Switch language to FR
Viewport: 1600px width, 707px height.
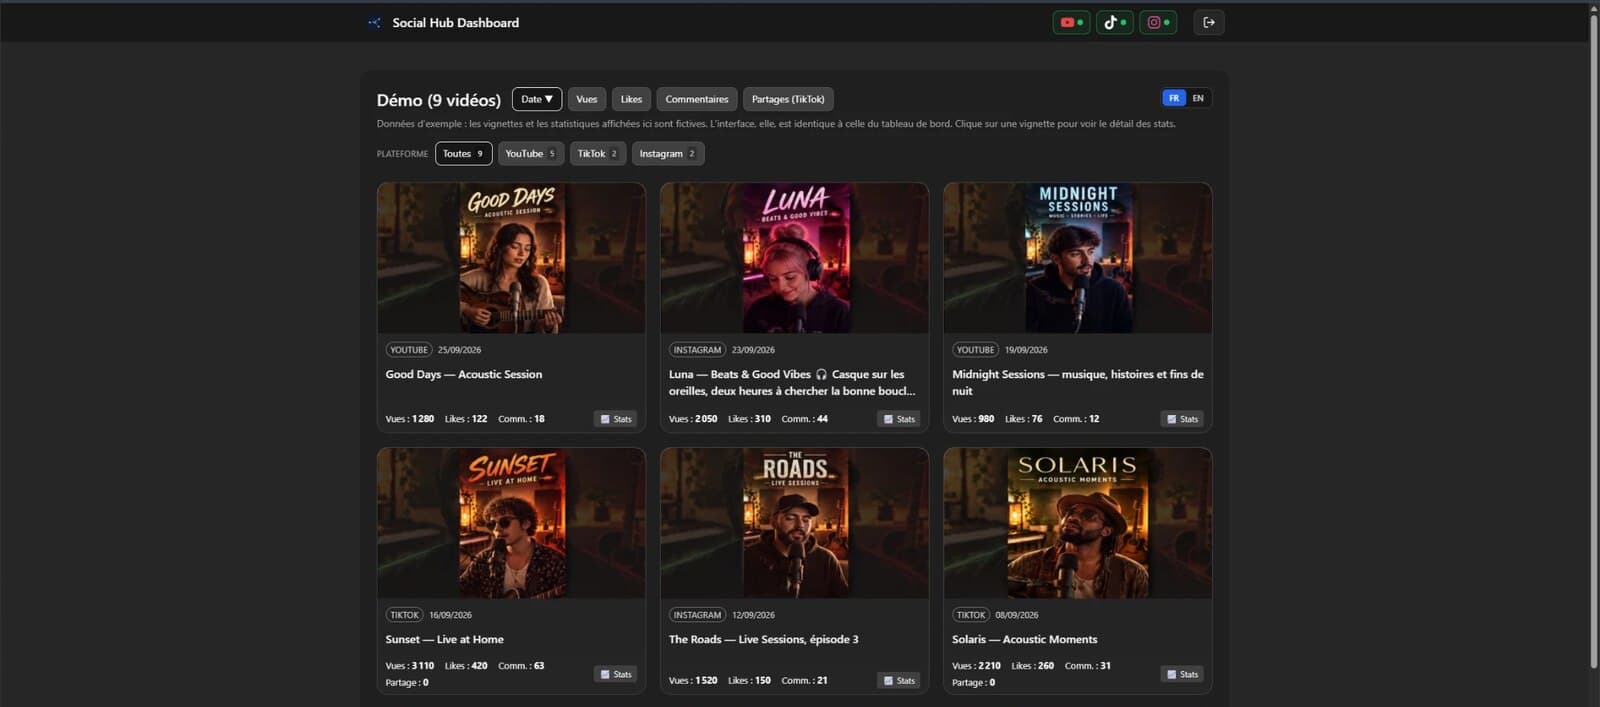pos(1174,98)
